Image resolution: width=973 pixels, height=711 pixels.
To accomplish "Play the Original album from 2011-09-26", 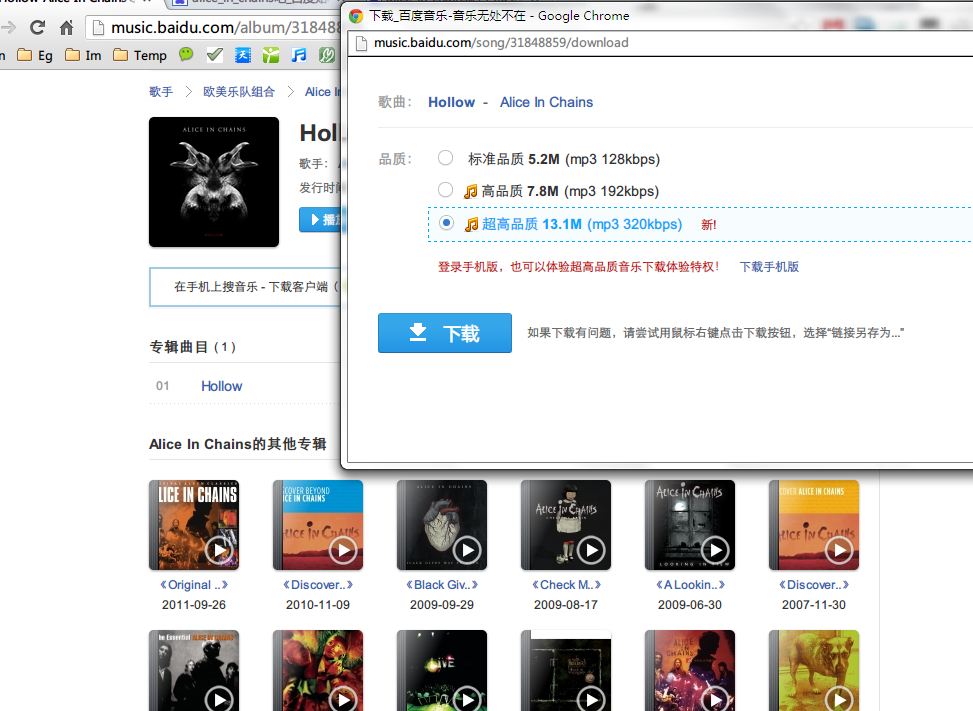I will [219, 550].
